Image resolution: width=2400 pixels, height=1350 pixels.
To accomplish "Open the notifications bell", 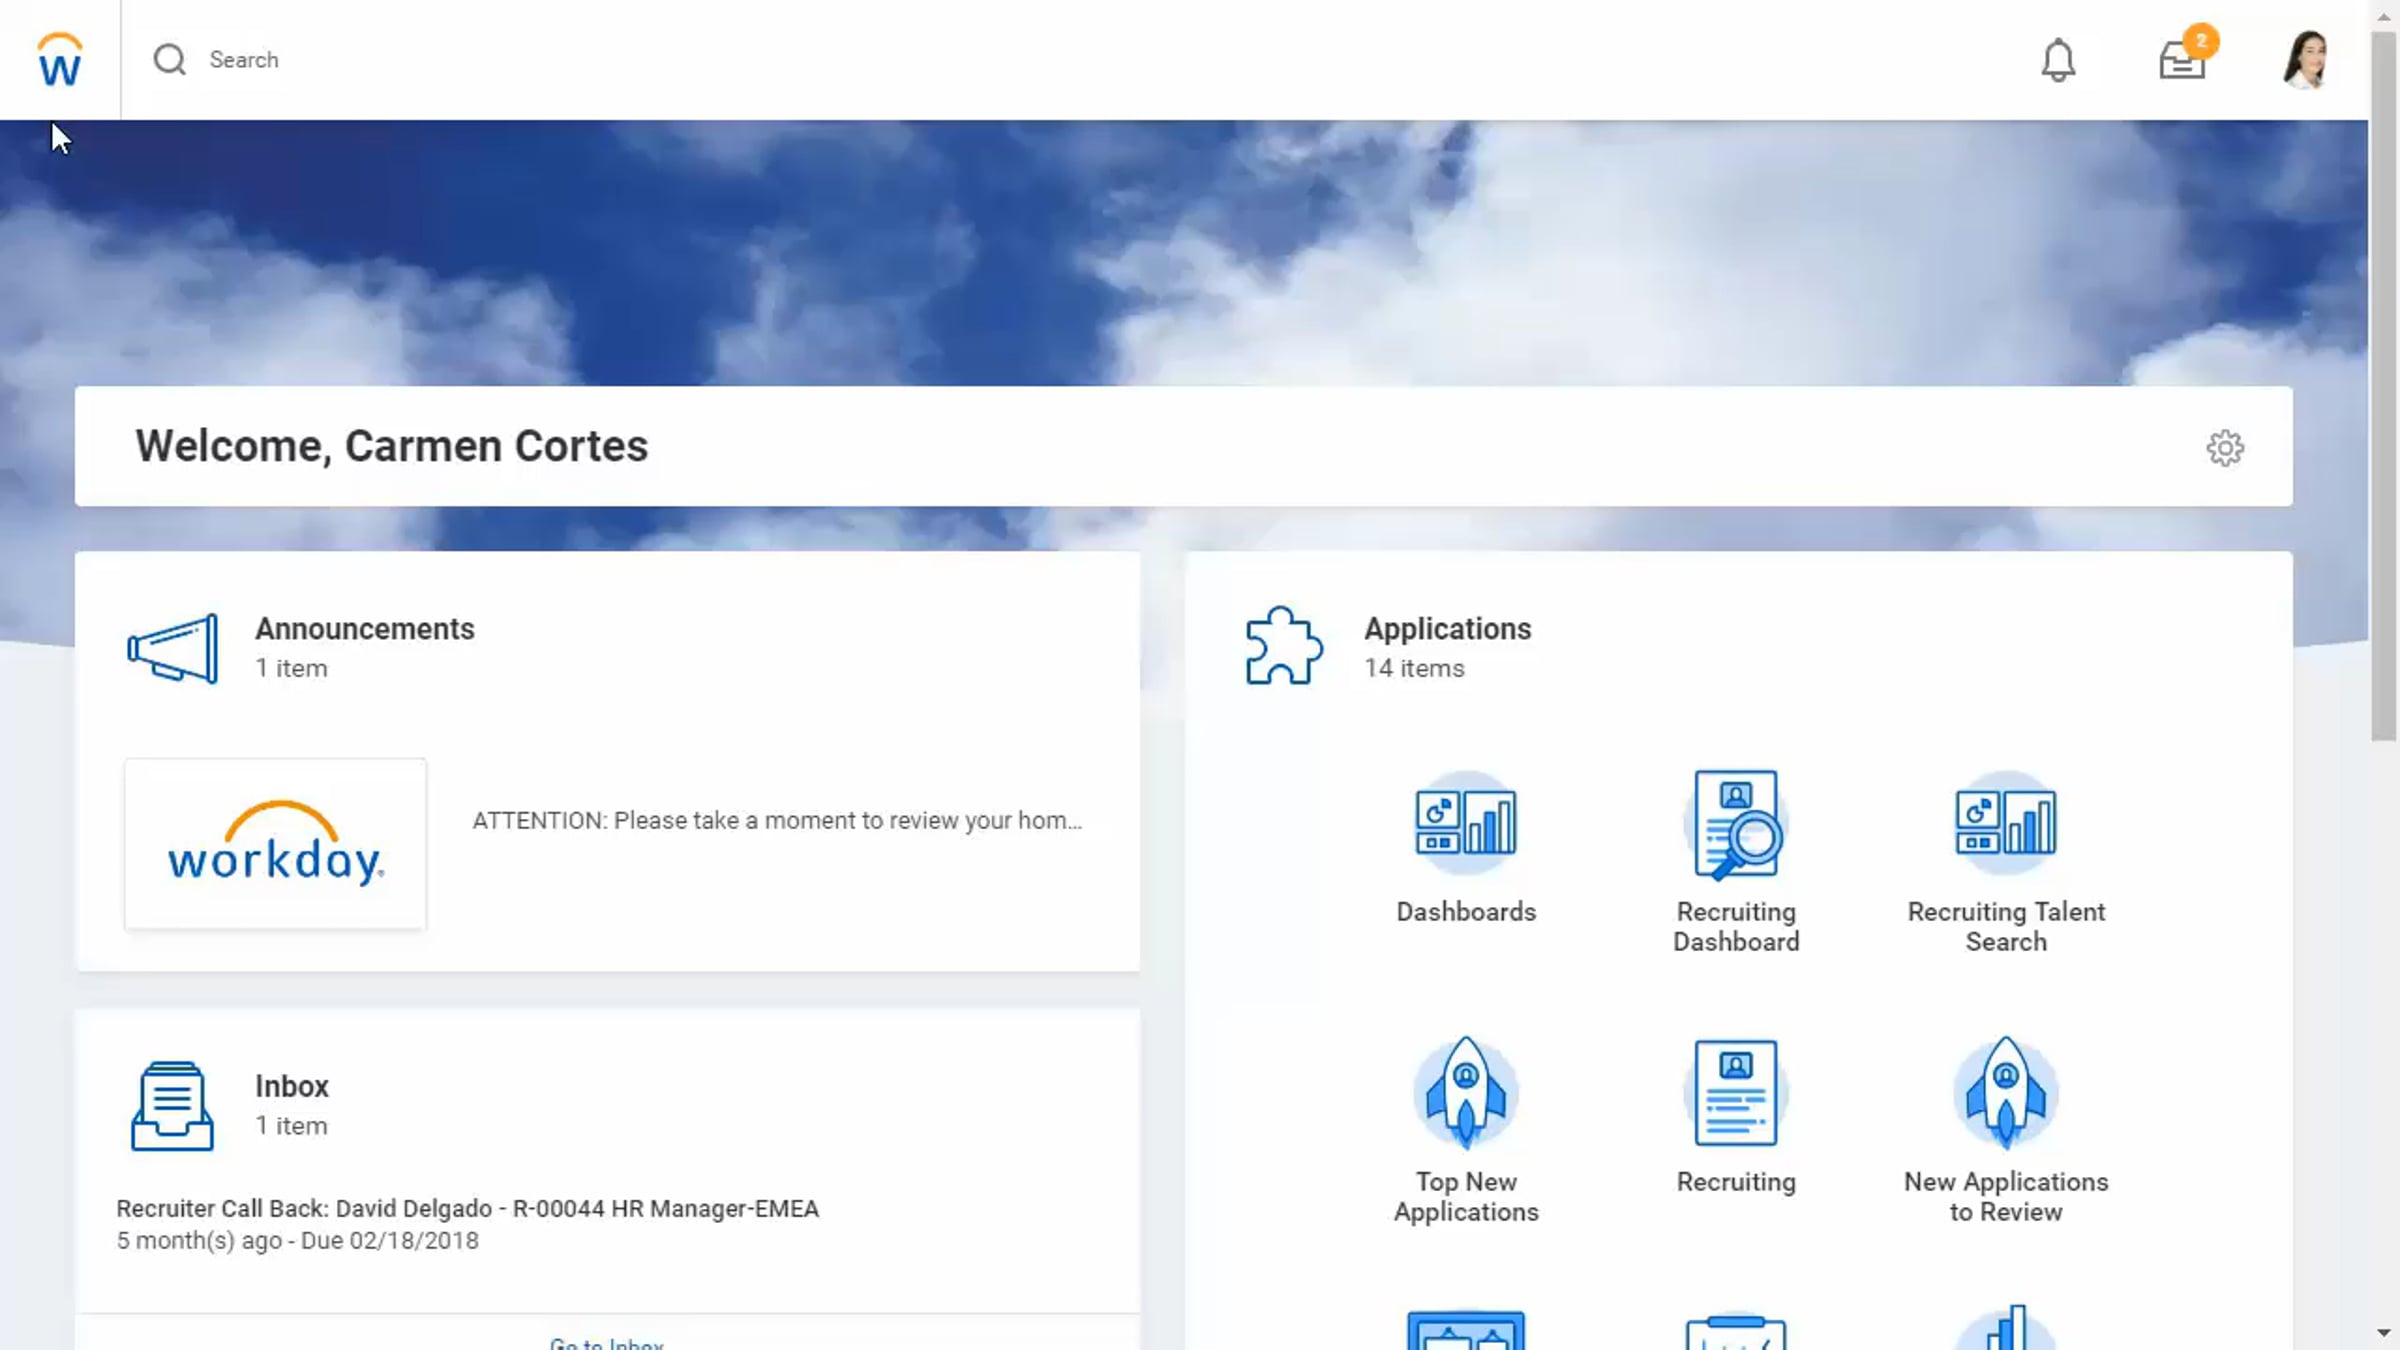I will click(2058, 60).
